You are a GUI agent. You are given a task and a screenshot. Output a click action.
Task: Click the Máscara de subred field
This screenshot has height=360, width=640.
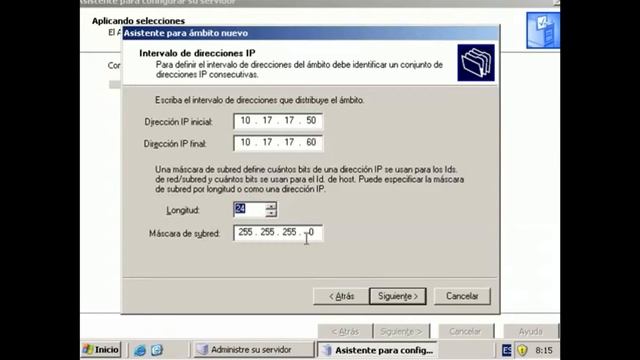[x=278, y=233]
